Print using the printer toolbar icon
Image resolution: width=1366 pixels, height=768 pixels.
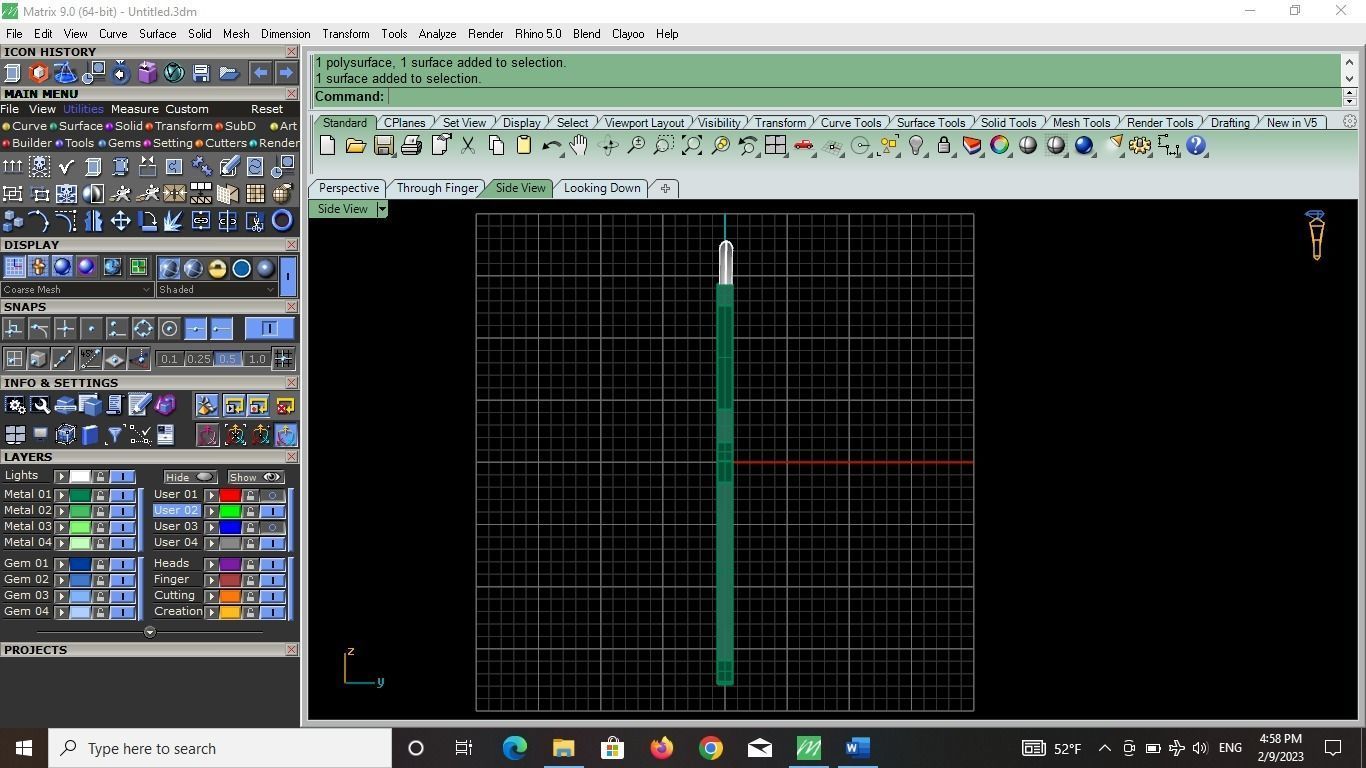tap(411, 146)
